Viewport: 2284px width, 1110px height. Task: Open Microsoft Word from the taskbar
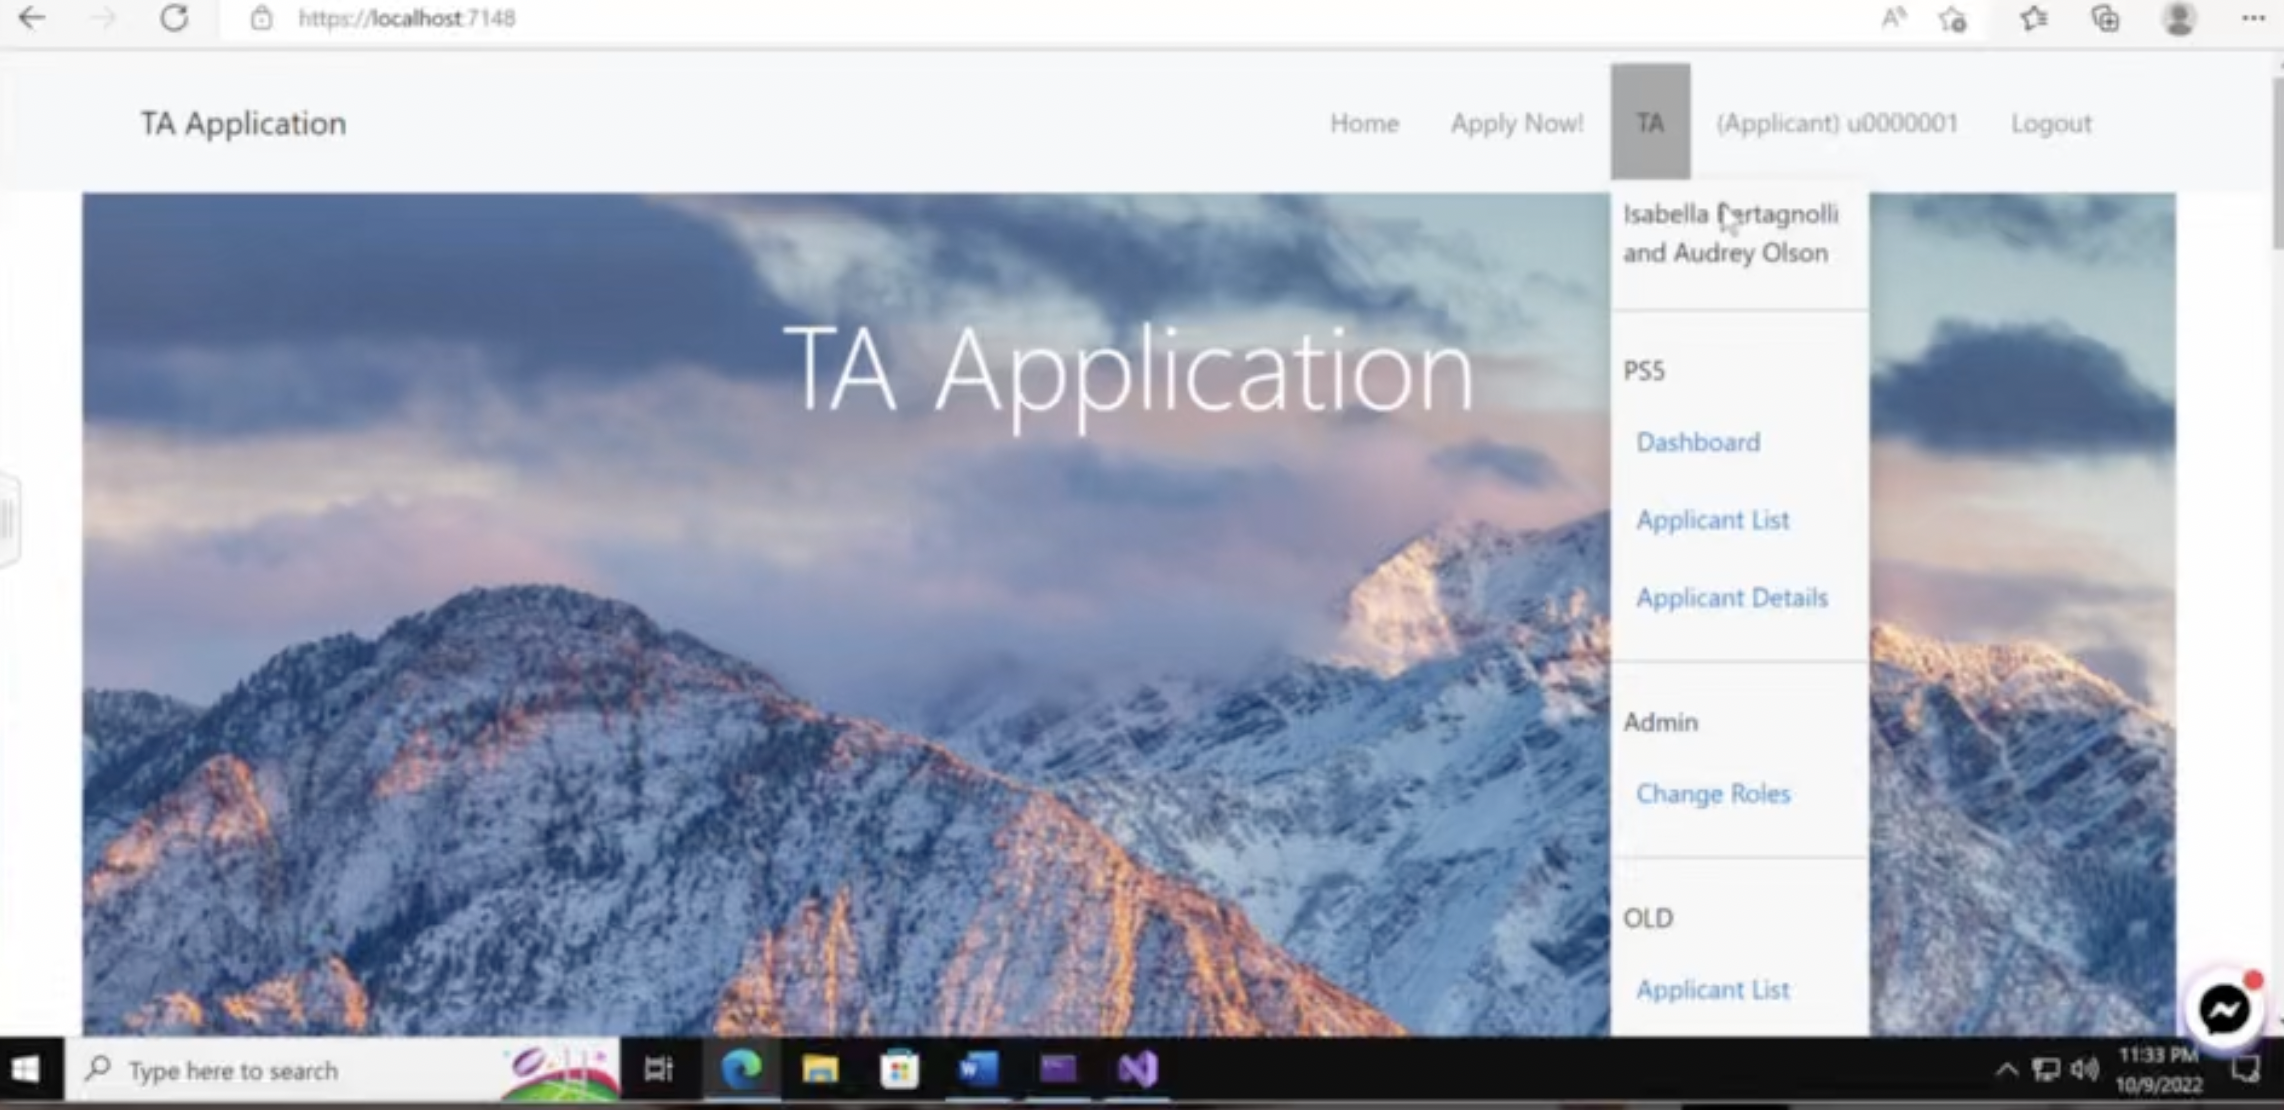[978, 1070]
